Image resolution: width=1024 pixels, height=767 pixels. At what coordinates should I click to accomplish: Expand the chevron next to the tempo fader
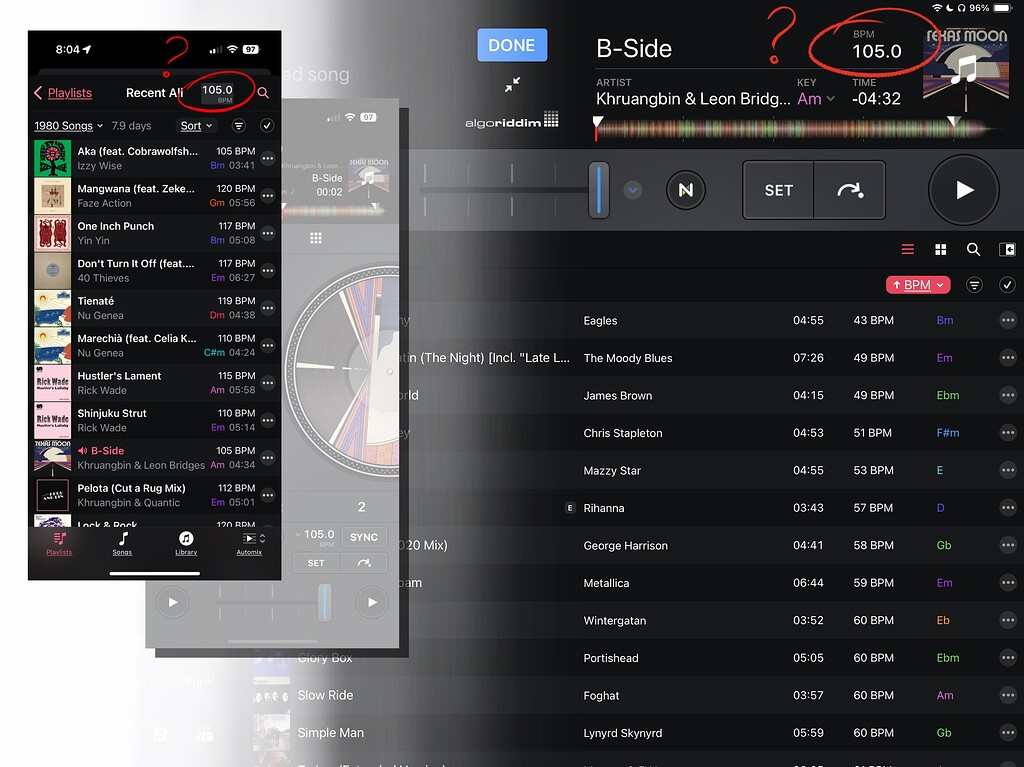point(632,190)
